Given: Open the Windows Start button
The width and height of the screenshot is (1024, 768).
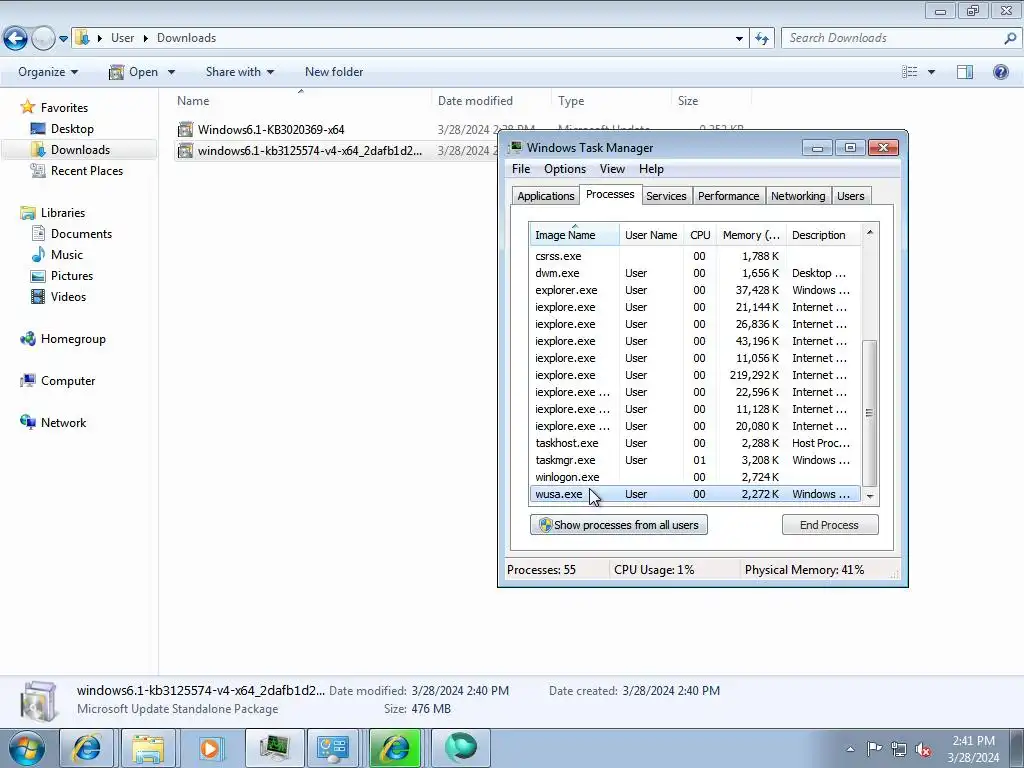Looking at the screenshot, I should 27,748.
